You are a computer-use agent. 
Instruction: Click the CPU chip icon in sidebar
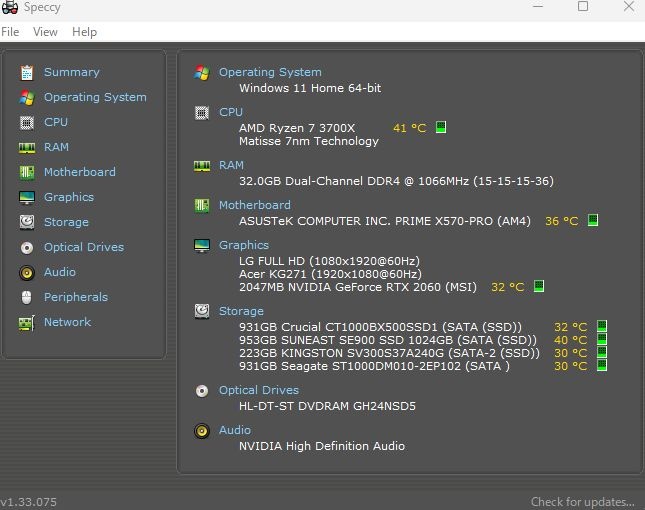(x=27, y=123)
